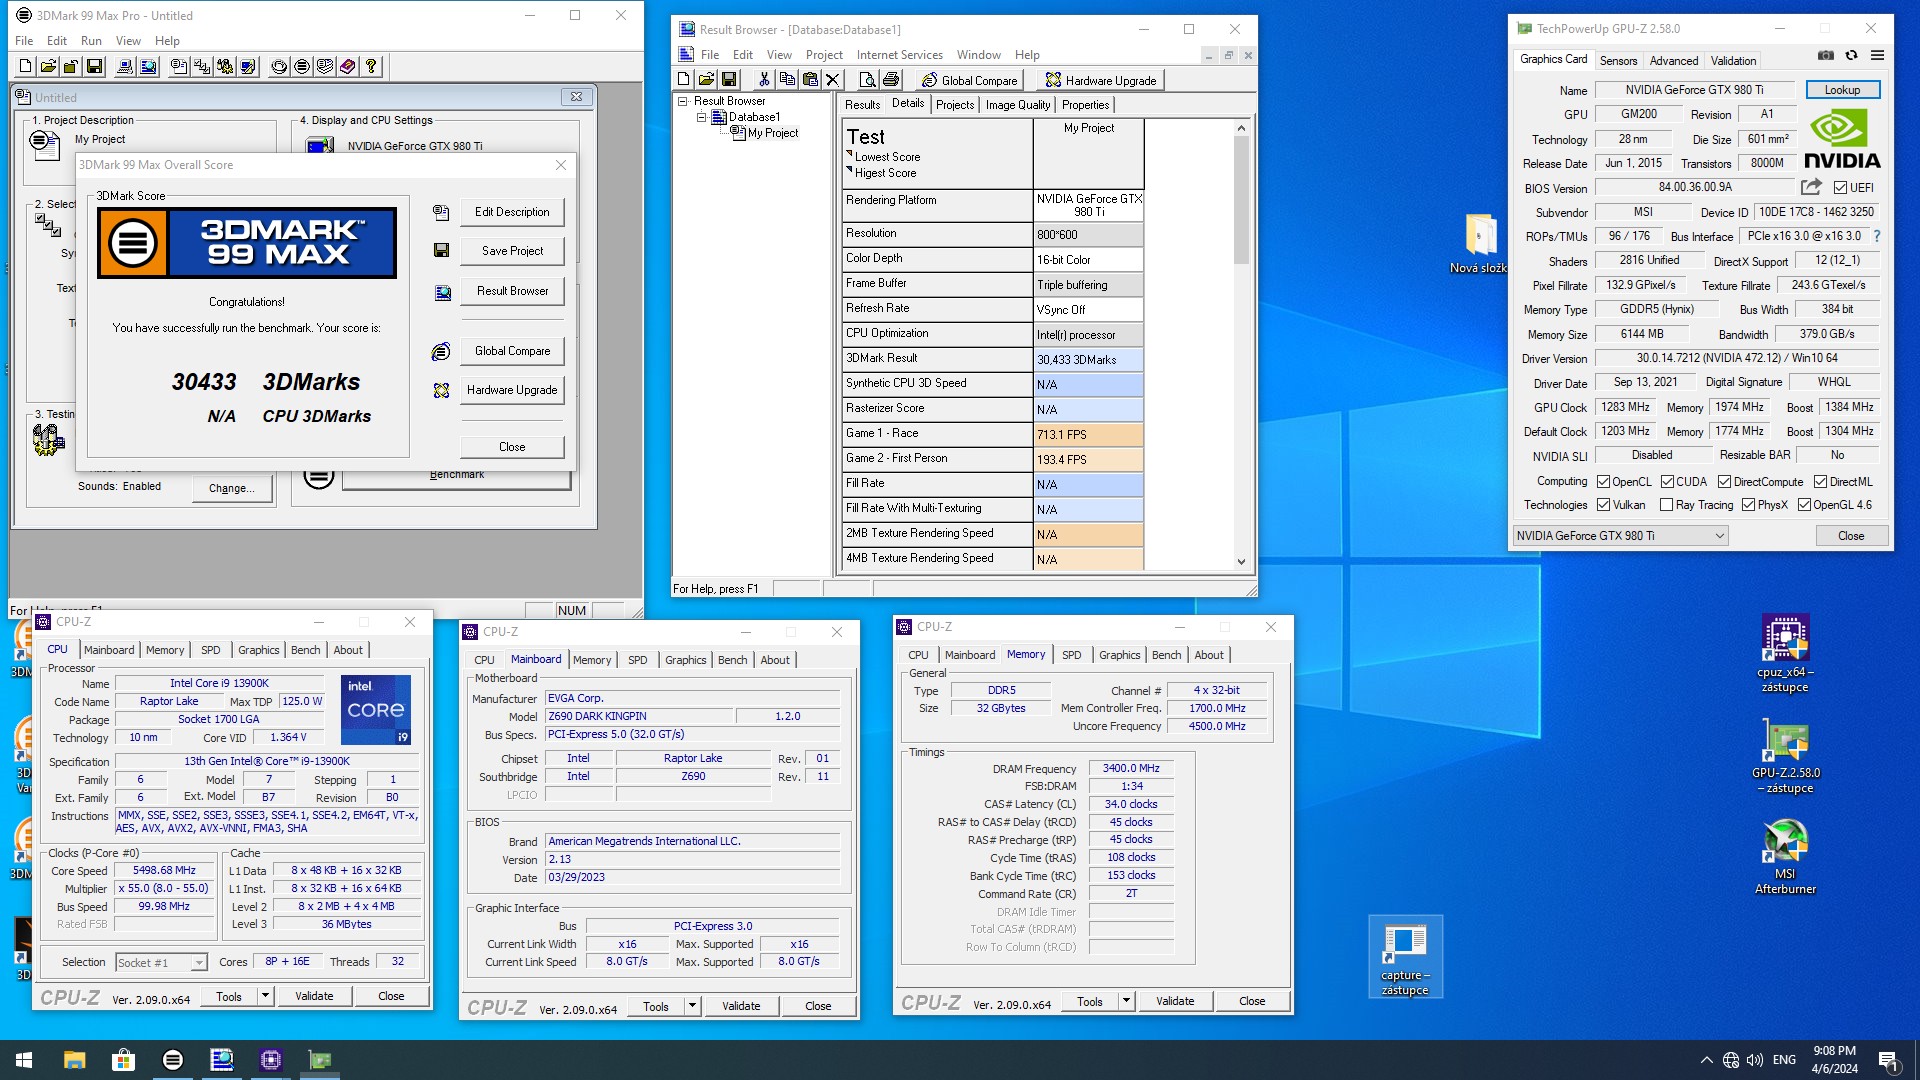Click the Print Preview icon in Result Browser toolbar
Screen dimensions: 1920x1080
point(867,80)
